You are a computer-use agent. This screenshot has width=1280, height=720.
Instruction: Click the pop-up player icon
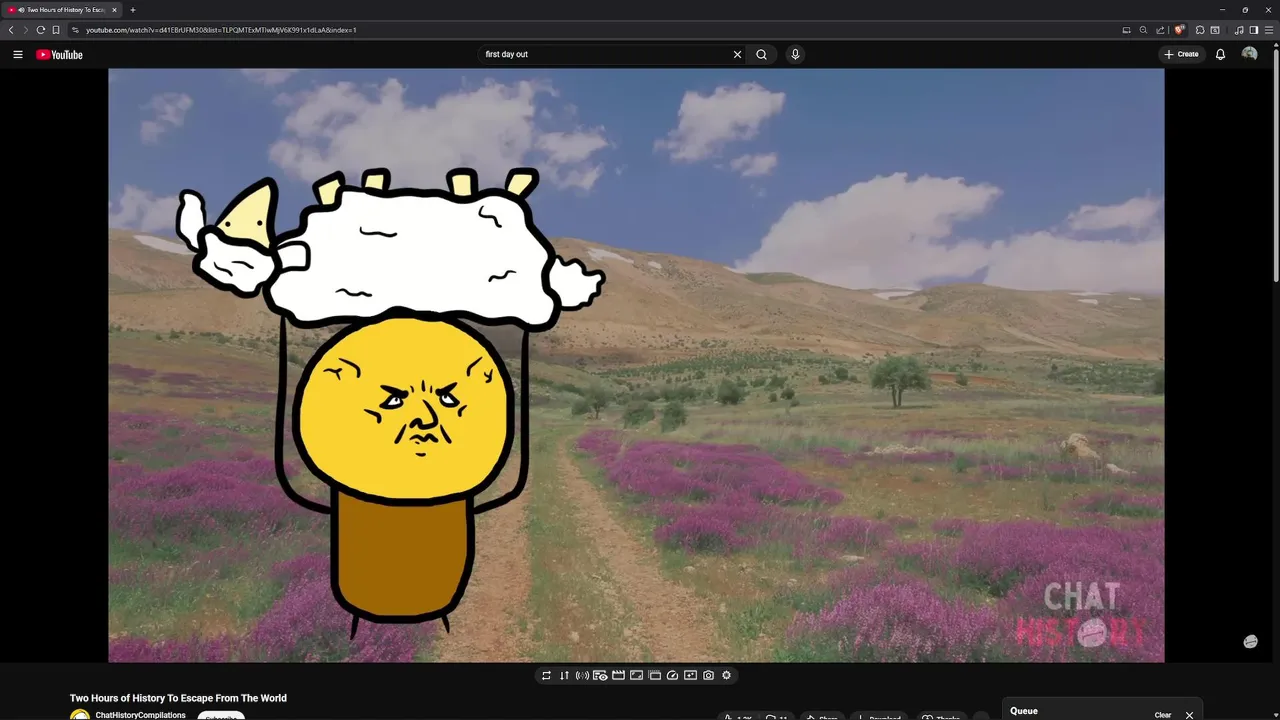[x=654, y=675]
